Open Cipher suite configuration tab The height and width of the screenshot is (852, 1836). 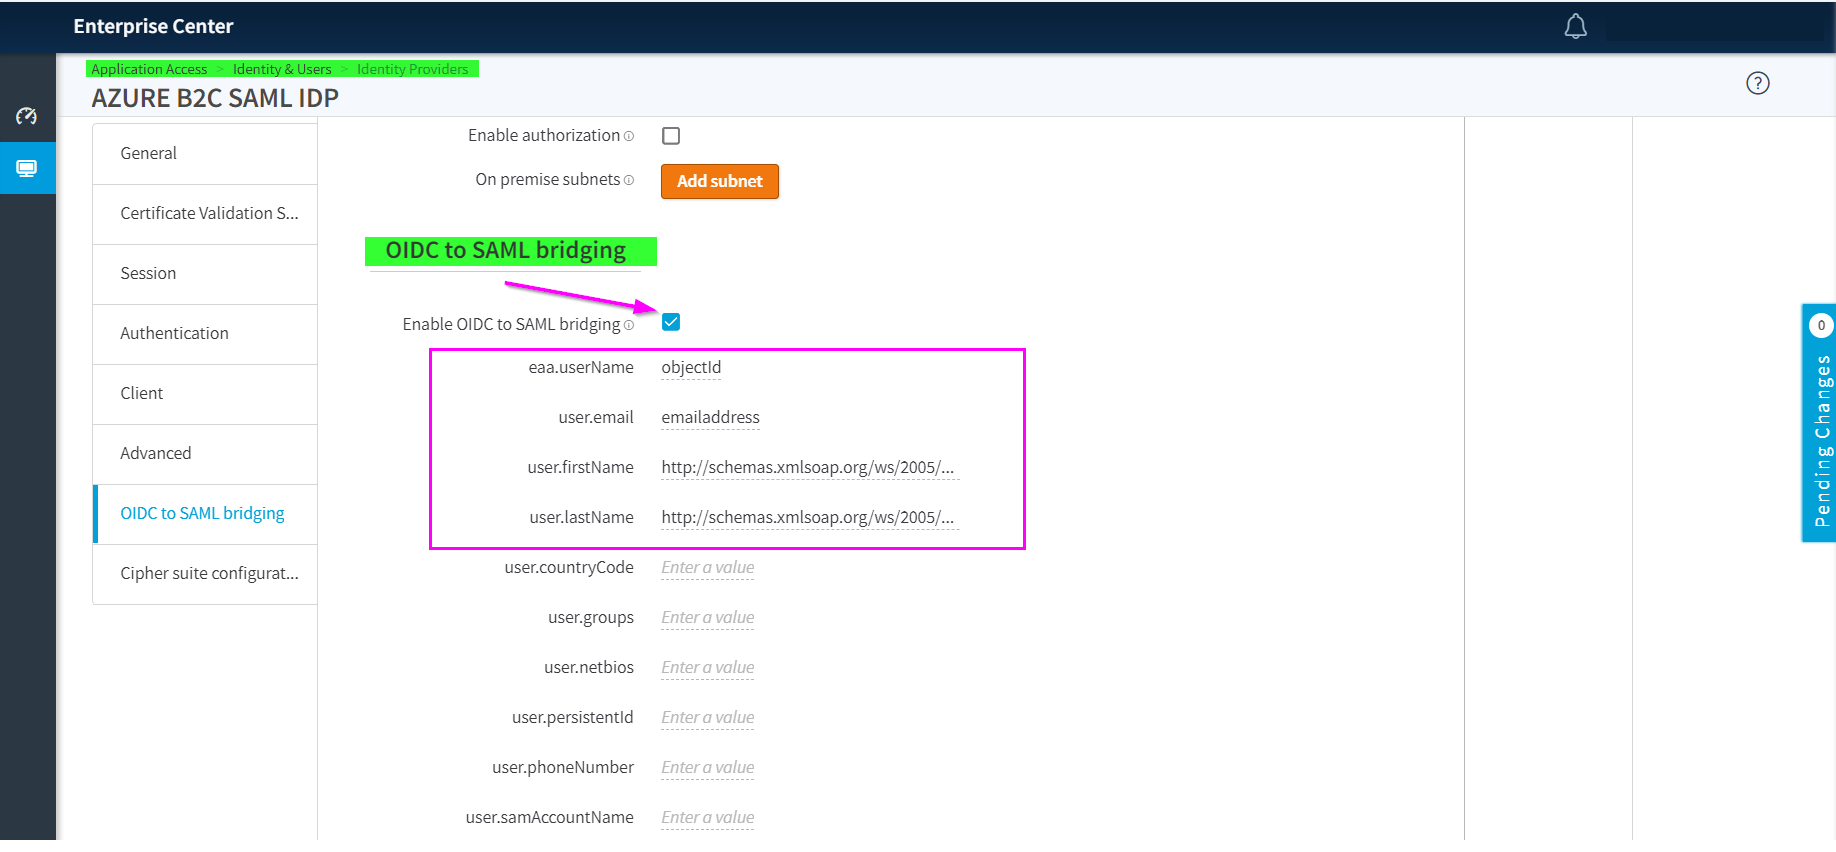click(x=205, y=574)
